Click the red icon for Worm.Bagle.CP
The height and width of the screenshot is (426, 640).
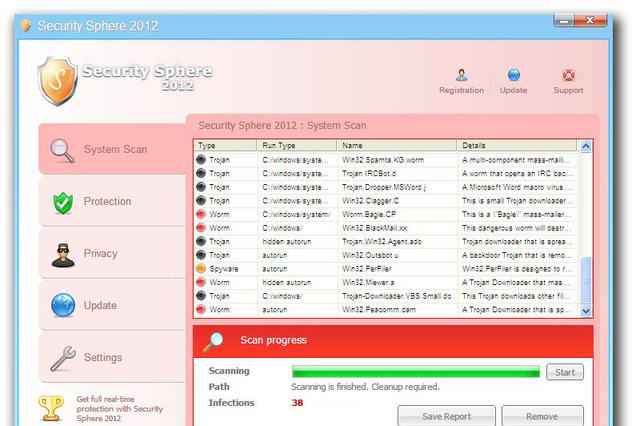pos(201,214)
